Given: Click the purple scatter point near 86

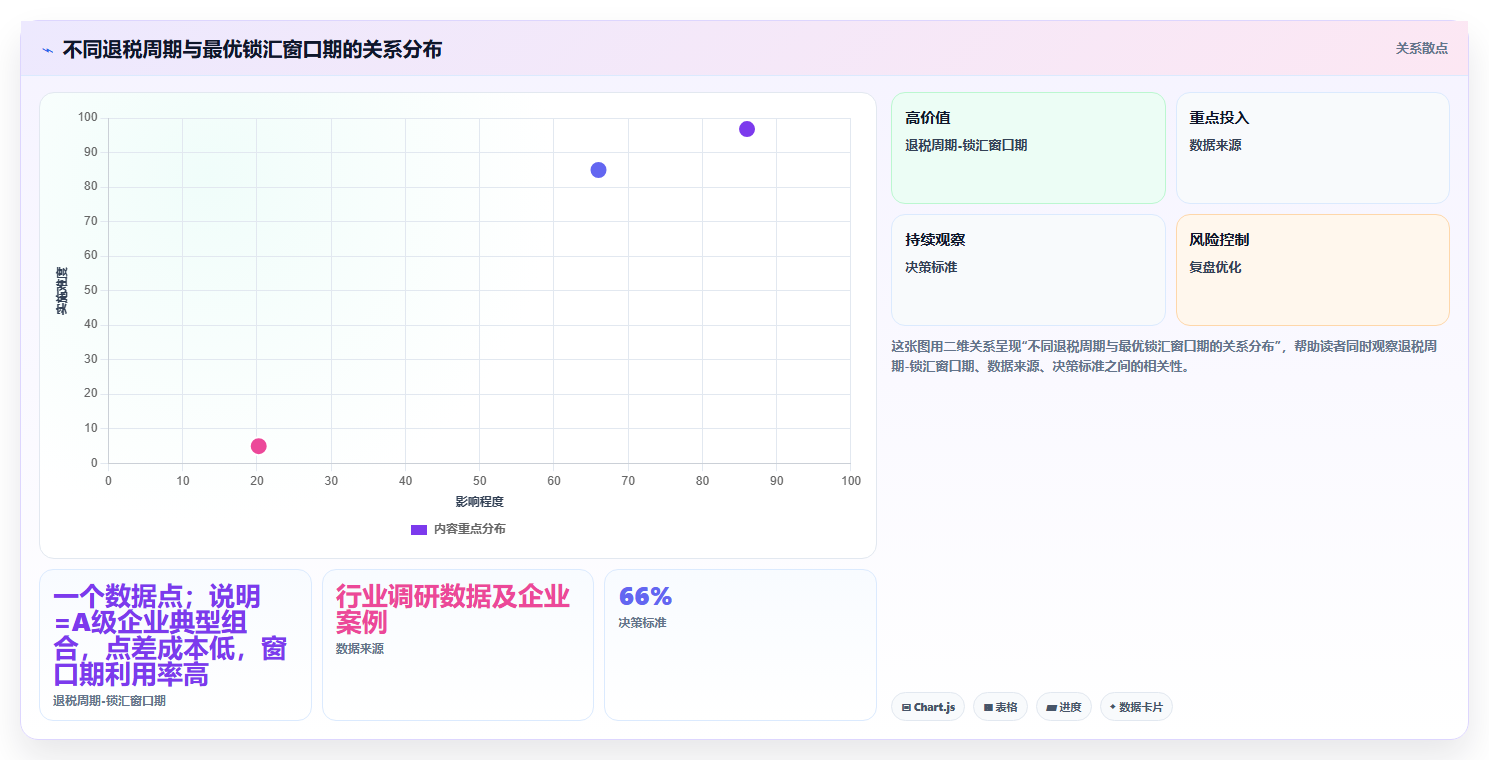Looking at the screenshot, I should click(747, 129).
